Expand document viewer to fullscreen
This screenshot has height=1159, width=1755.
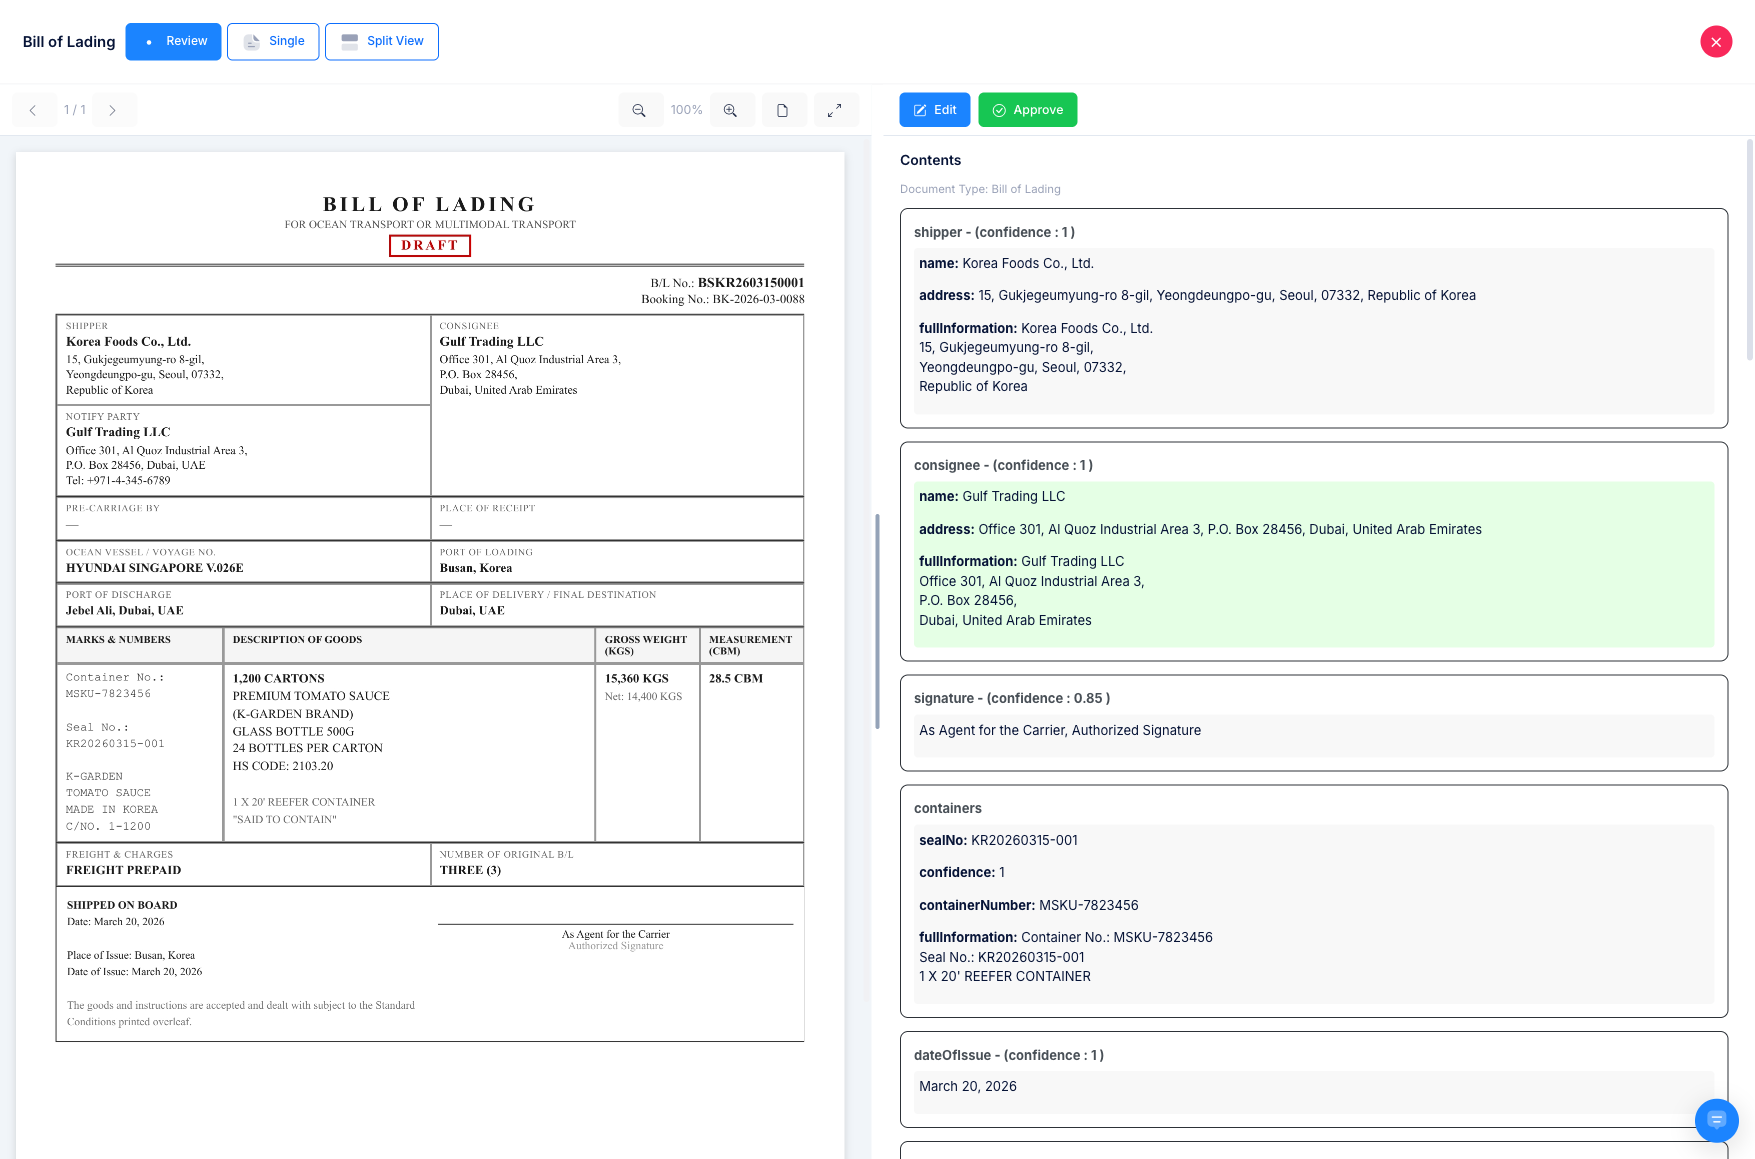pyautogui.click(x=835, y=110)
